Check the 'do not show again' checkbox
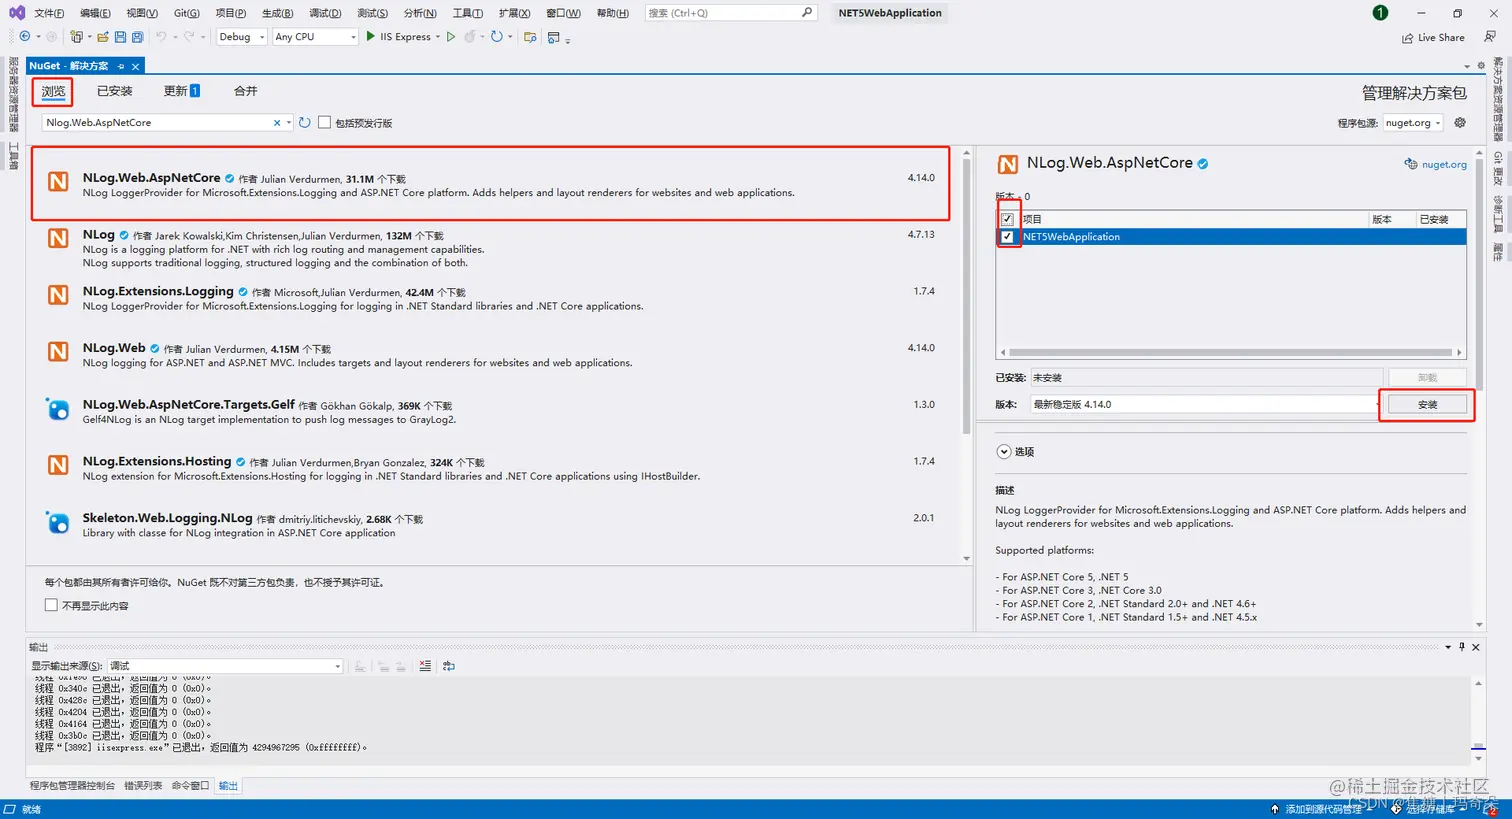The height and width of the screenshot is (819, 1512). [51, 605]
